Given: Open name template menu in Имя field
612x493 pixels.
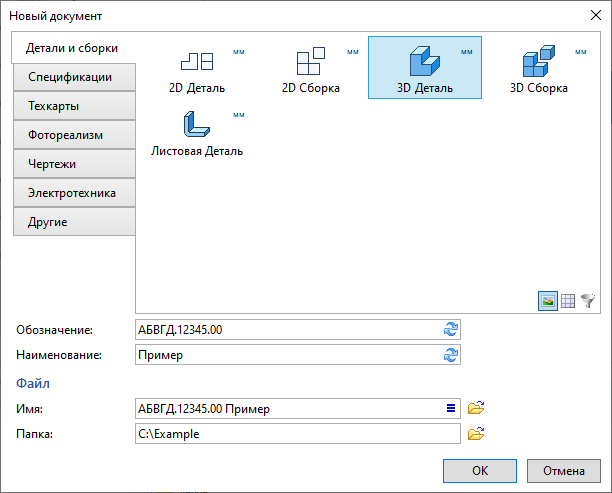Looking at the screenshot, I should [x=450, y=408].
